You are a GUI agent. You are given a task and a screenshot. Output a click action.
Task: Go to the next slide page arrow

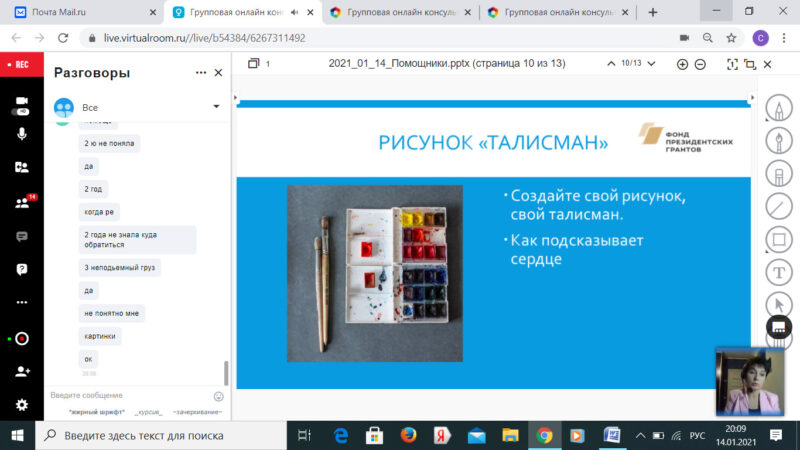pos(652,64)
